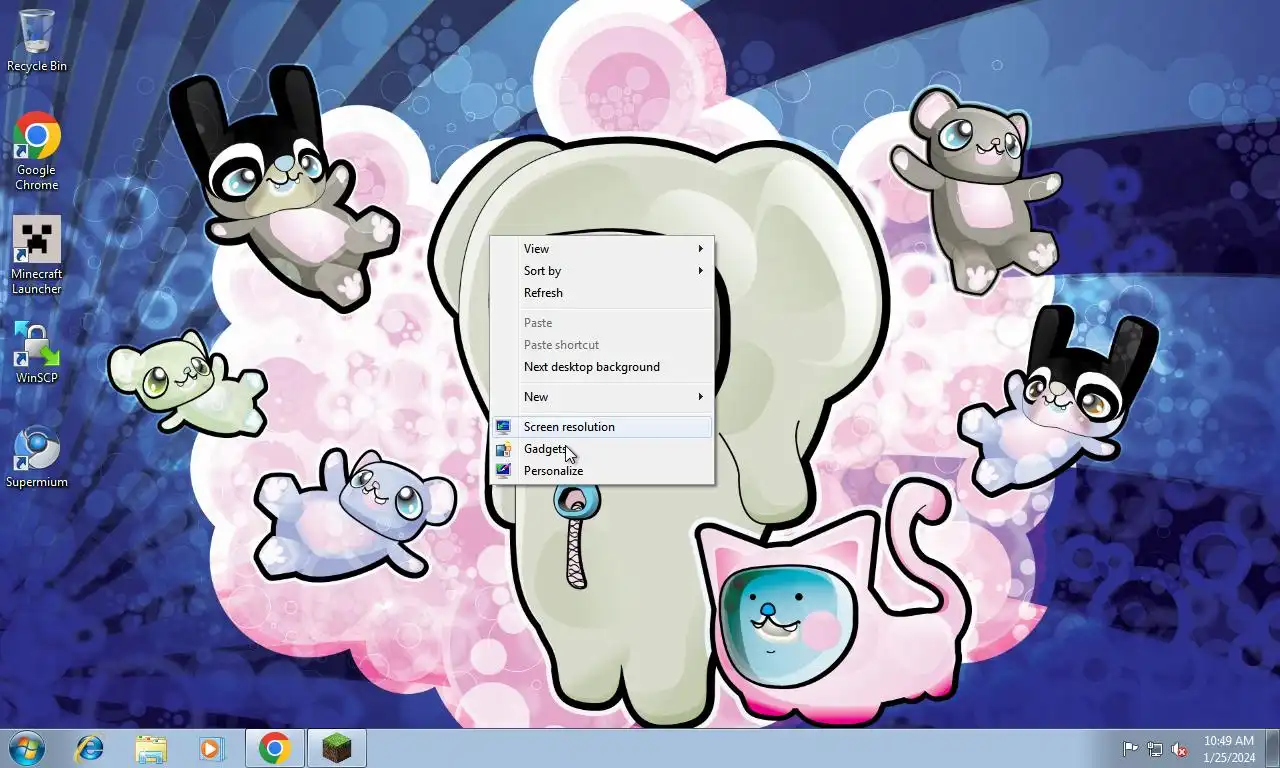Launch Windows Media Player from taskbar
Screen dimensions: 1280x768
pos(212,748)
